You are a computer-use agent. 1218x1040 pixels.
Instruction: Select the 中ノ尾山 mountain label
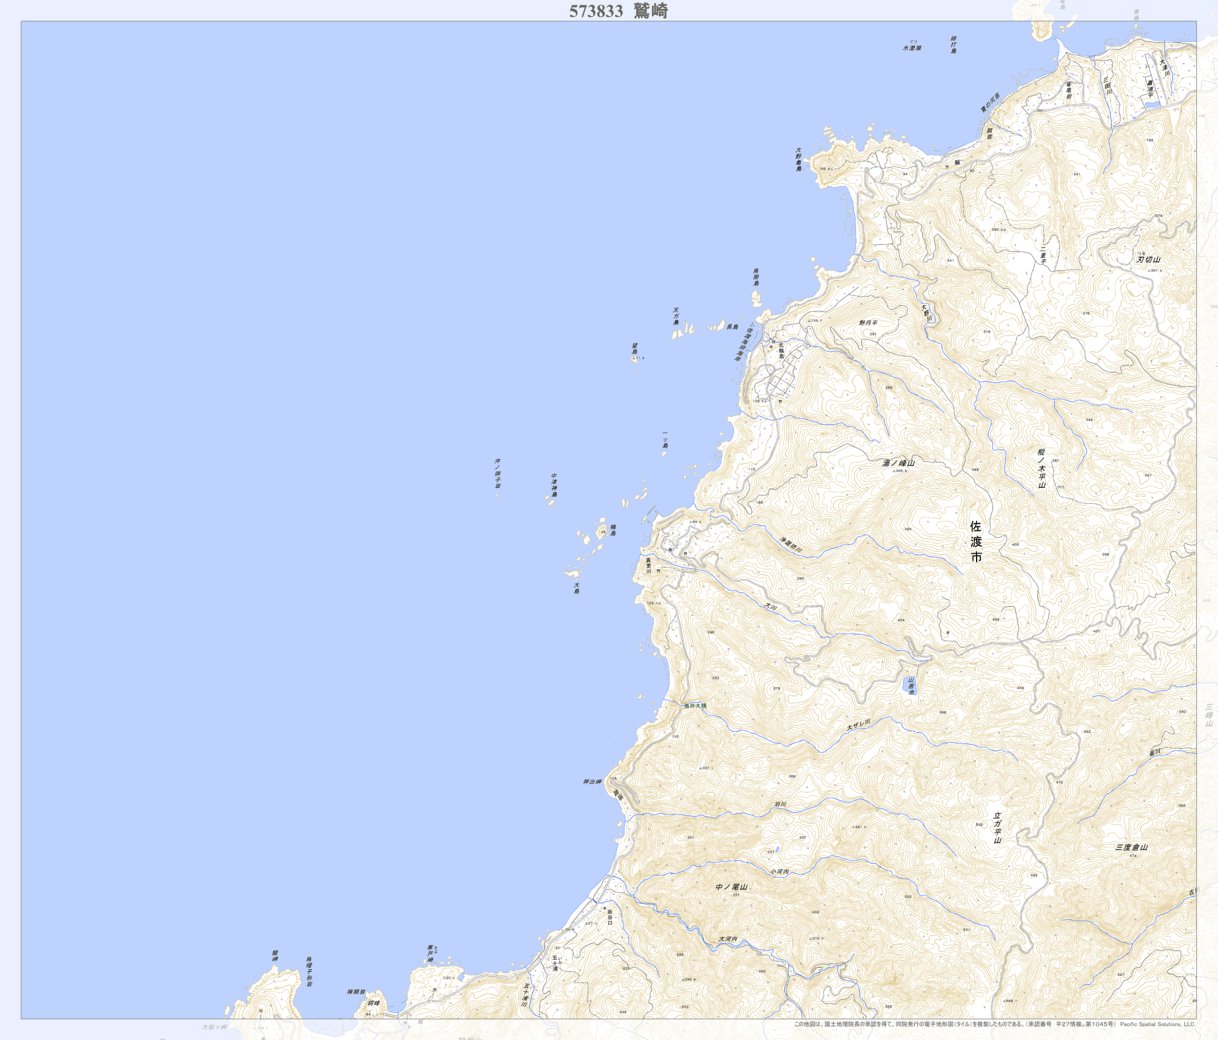[732, 887]
